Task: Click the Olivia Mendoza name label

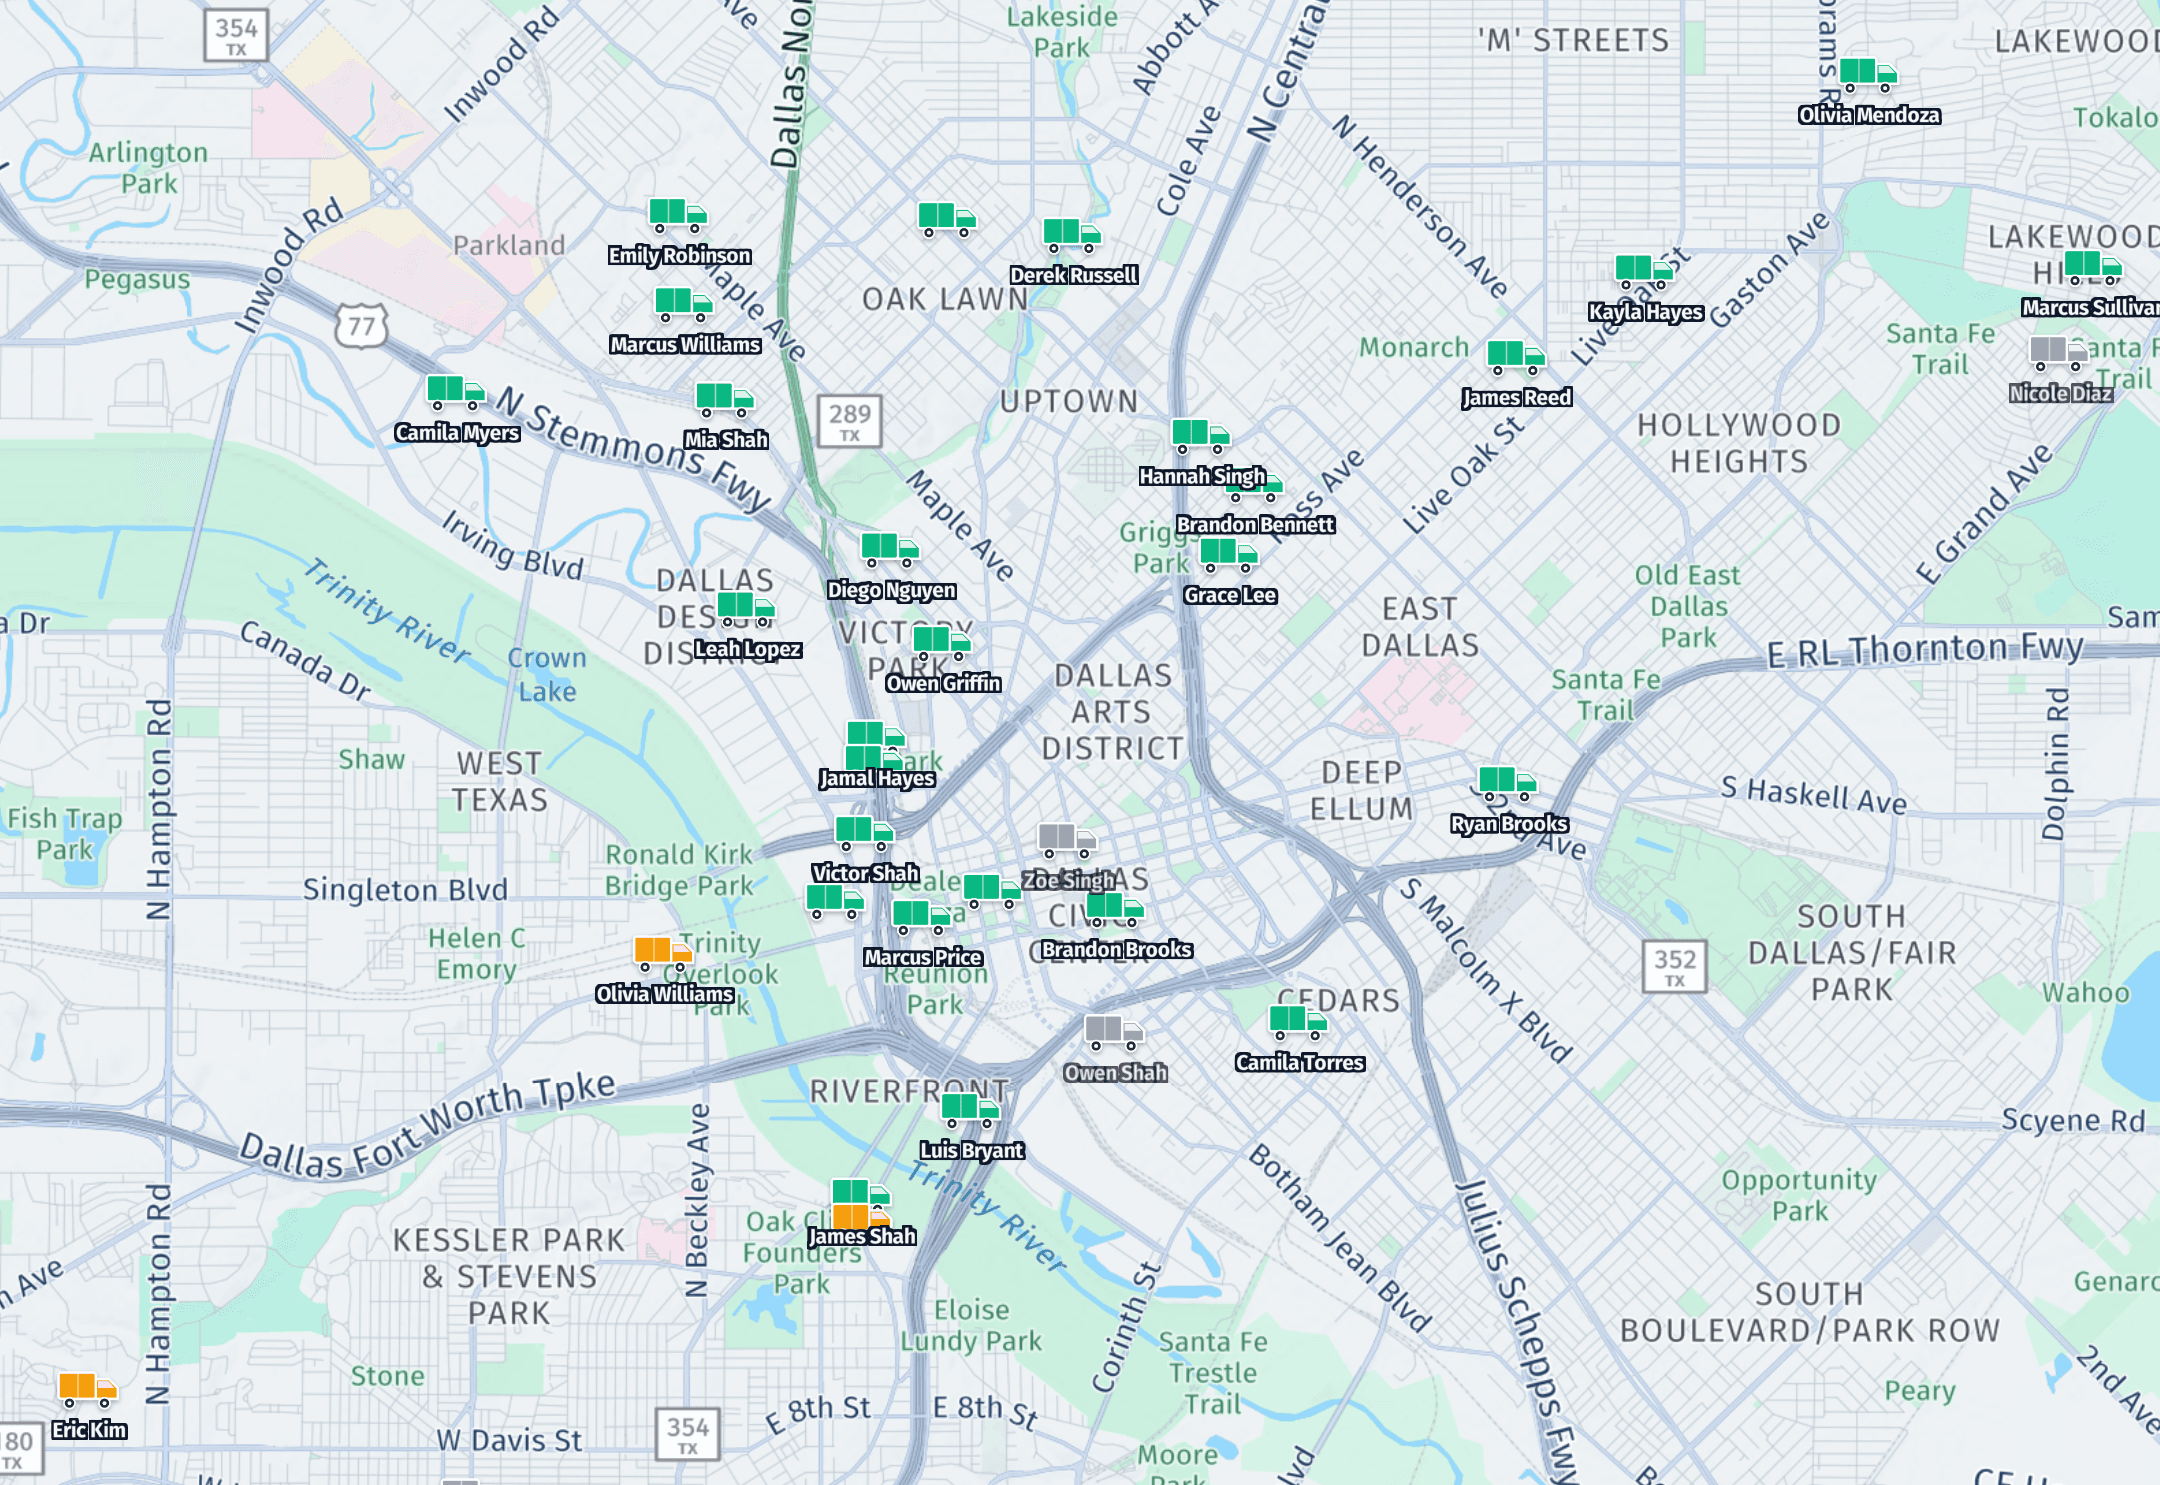Action: pos(1869,116)
